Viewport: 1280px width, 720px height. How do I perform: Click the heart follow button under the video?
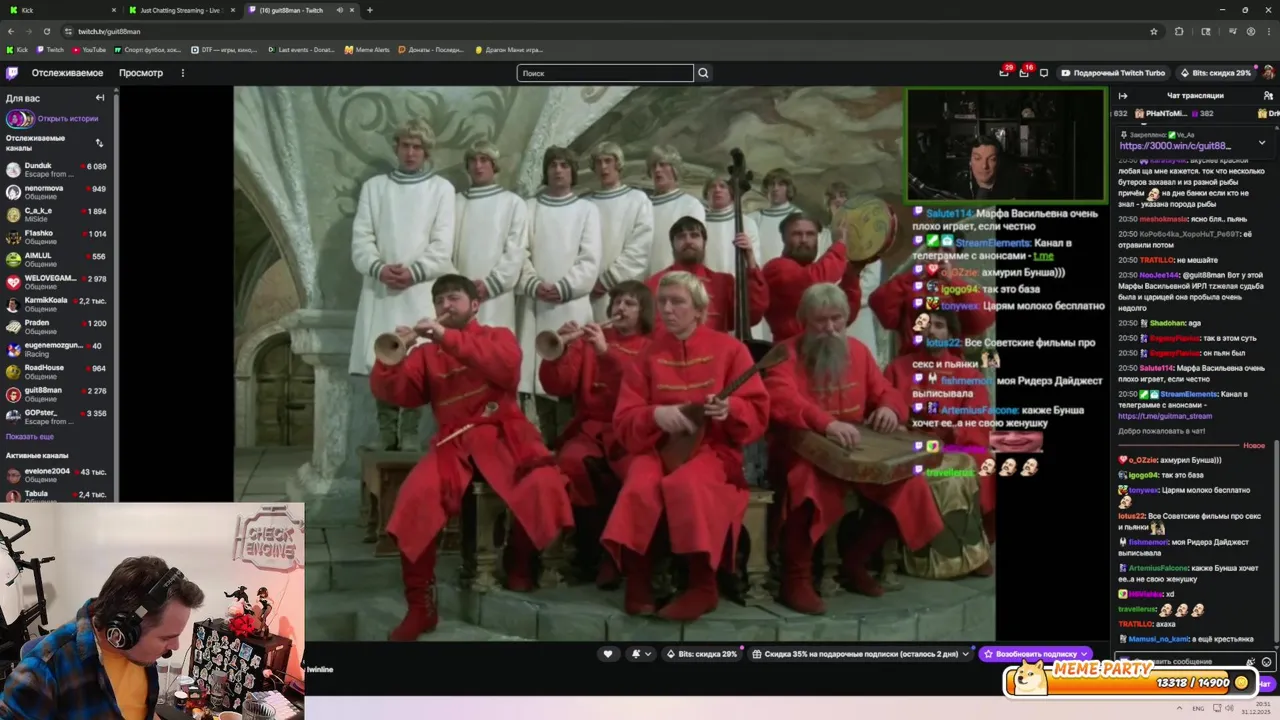pyautogui.click(x=607, y=654)
